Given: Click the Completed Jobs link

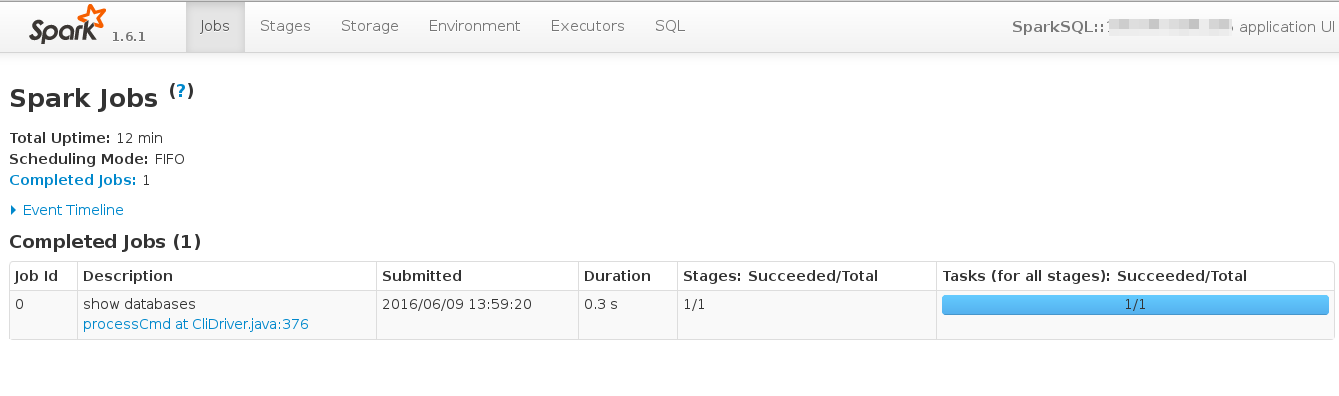Looking at the screenshot, I should pos(72,180).
